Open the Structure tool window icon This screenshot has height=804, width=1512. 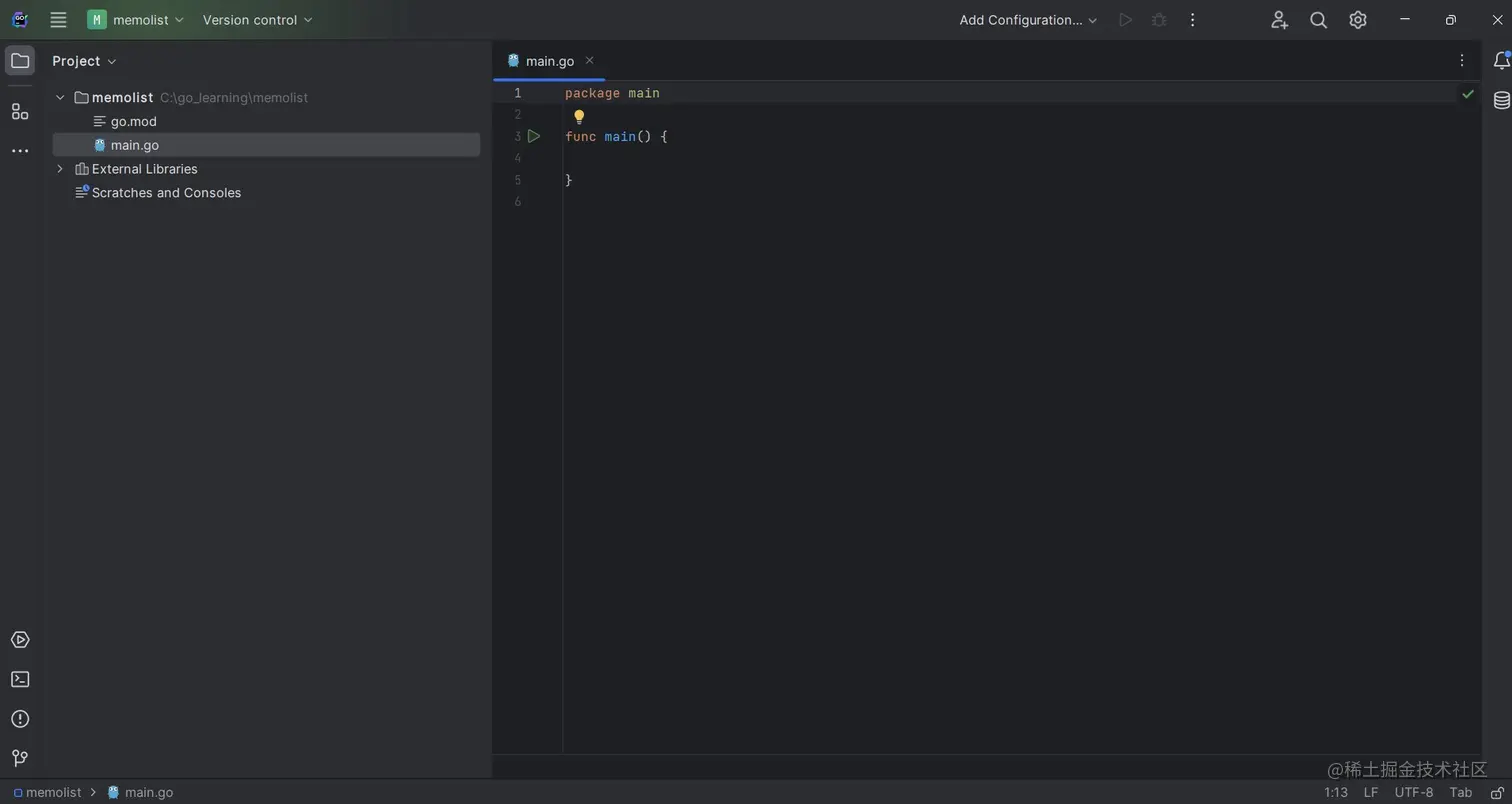tap(20, 111)
